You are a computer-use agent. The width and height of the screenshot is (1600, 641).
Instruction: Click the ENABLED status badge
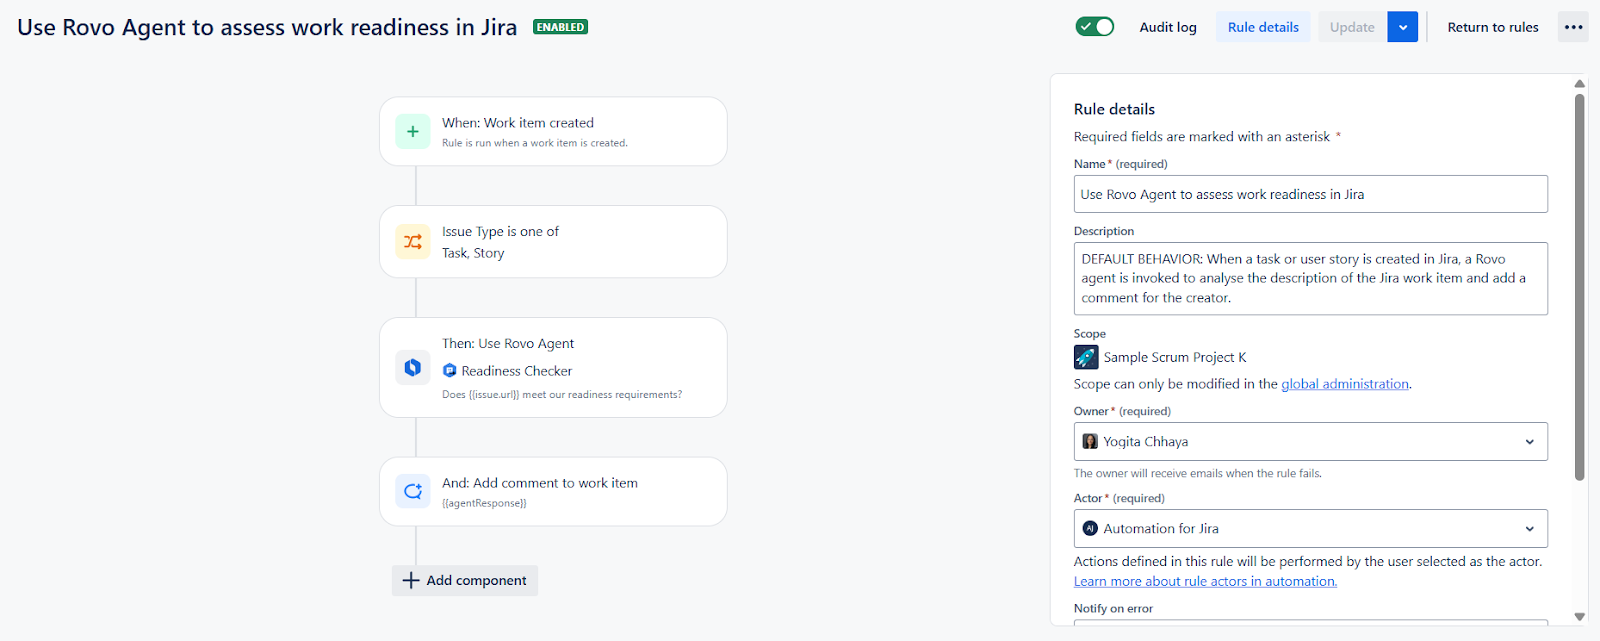[560, 27]
